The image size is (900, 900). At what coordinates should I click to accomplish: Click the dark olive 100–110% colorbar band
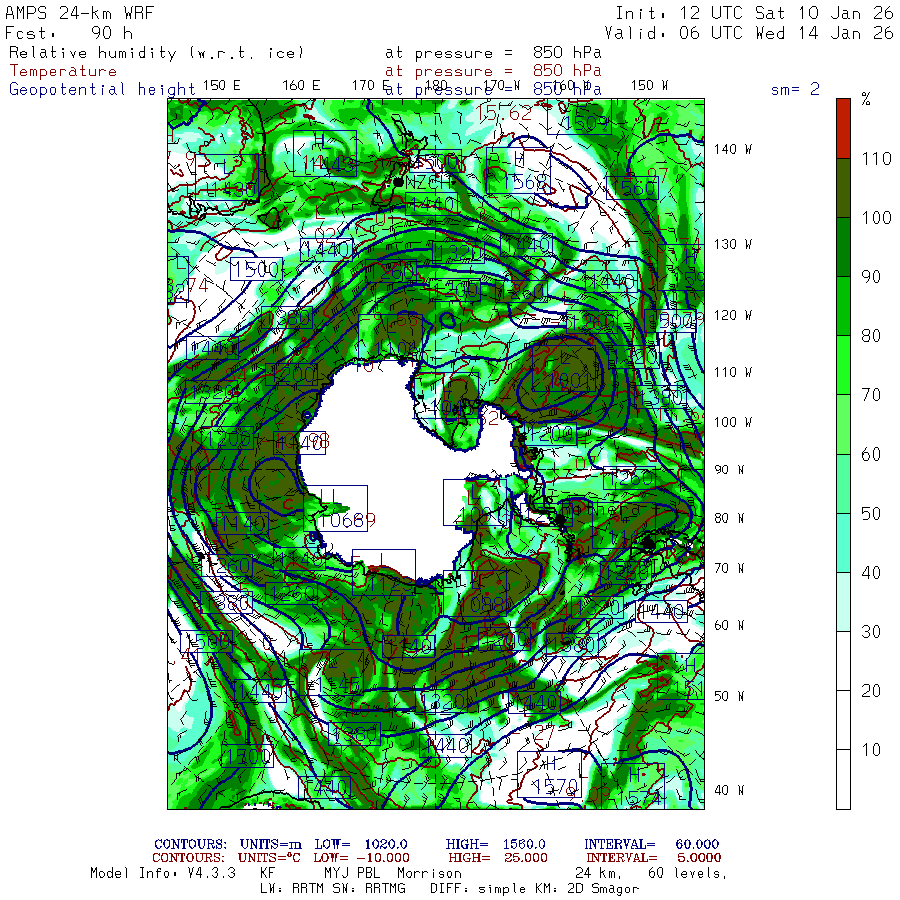click(x=843, y=187)
